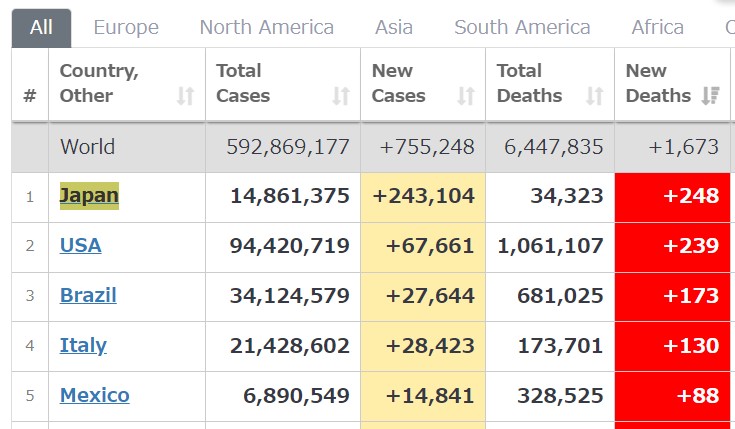Select World new deaths +1,673
Screen dimensions: 735x429
click(x=683, y=147)
